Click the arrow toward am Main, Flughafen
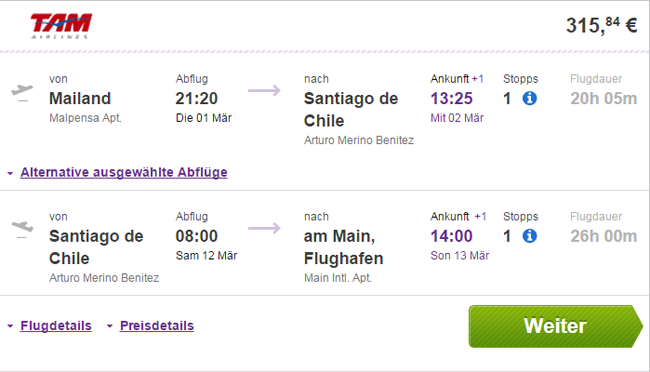 pyautogui.click(x=264, y=228)
